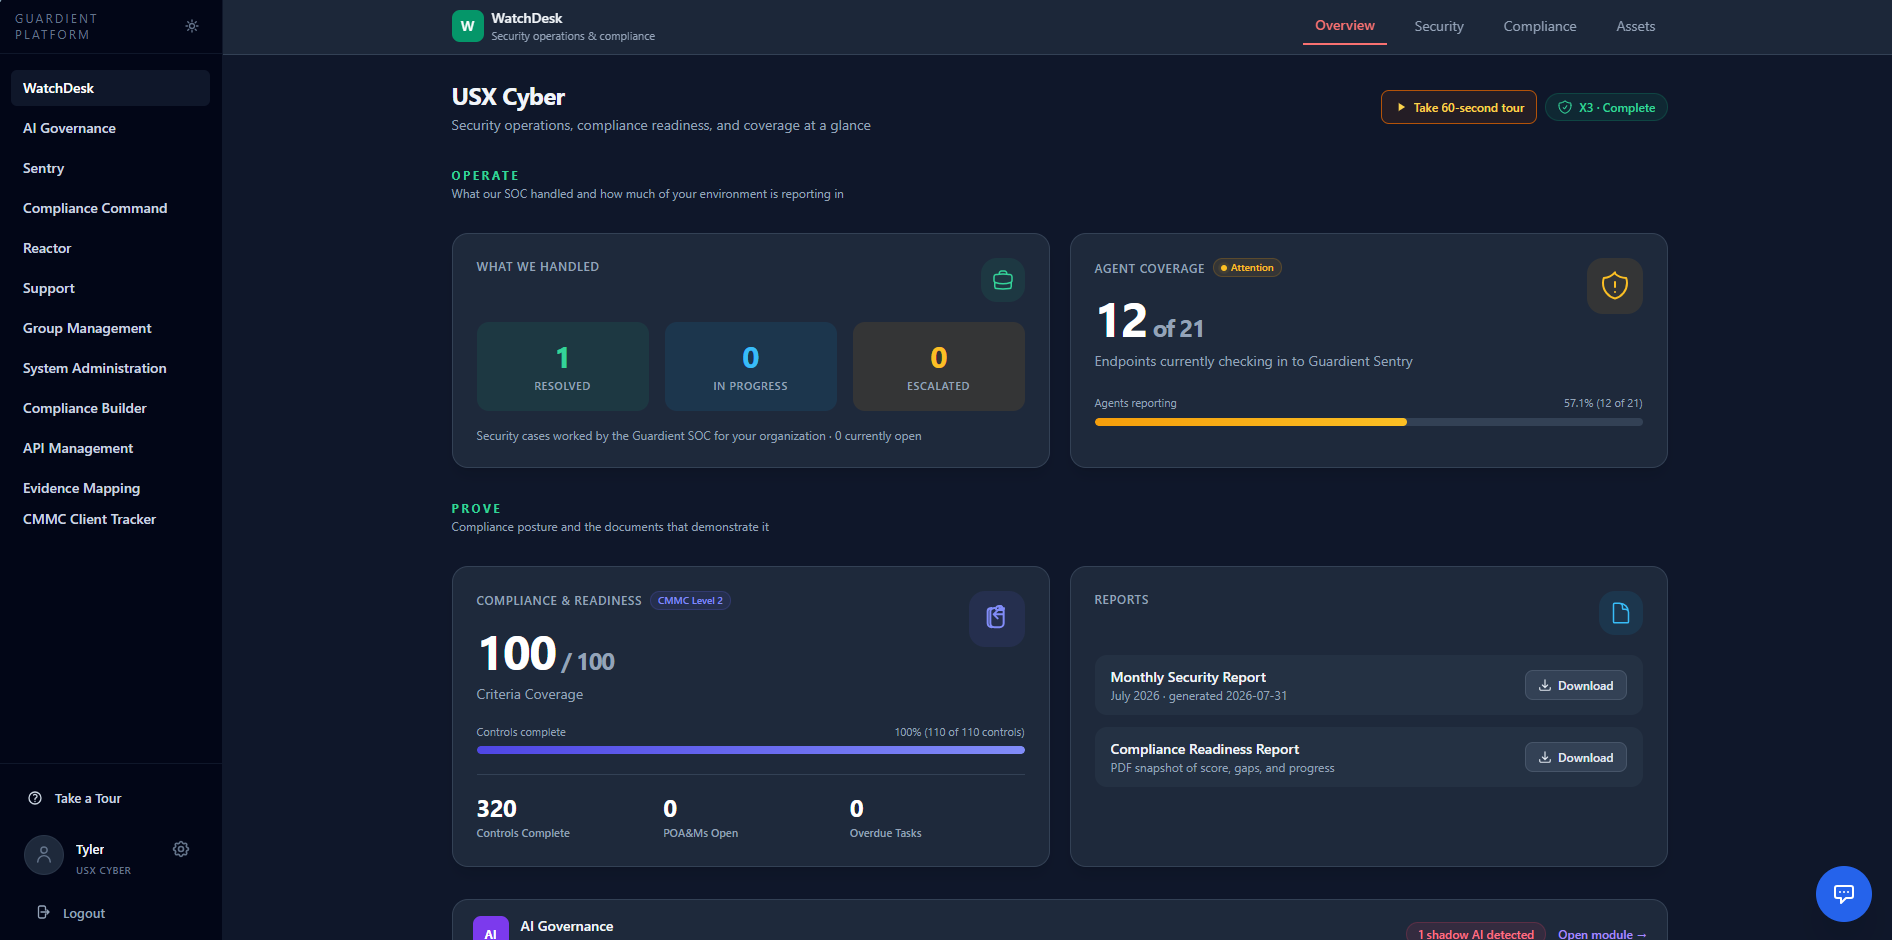
Task: Open WatchDesk in the sidebar
Action: (x=110, y=88)
